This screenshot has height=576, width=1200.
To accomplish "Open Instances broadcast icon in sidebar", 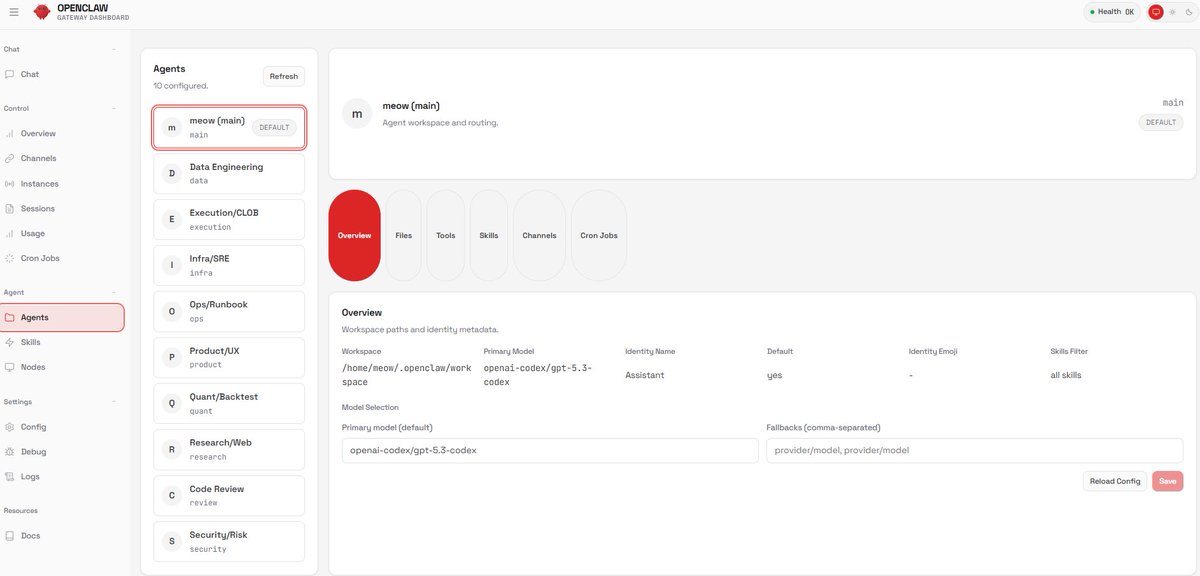I will coord(10,184).
